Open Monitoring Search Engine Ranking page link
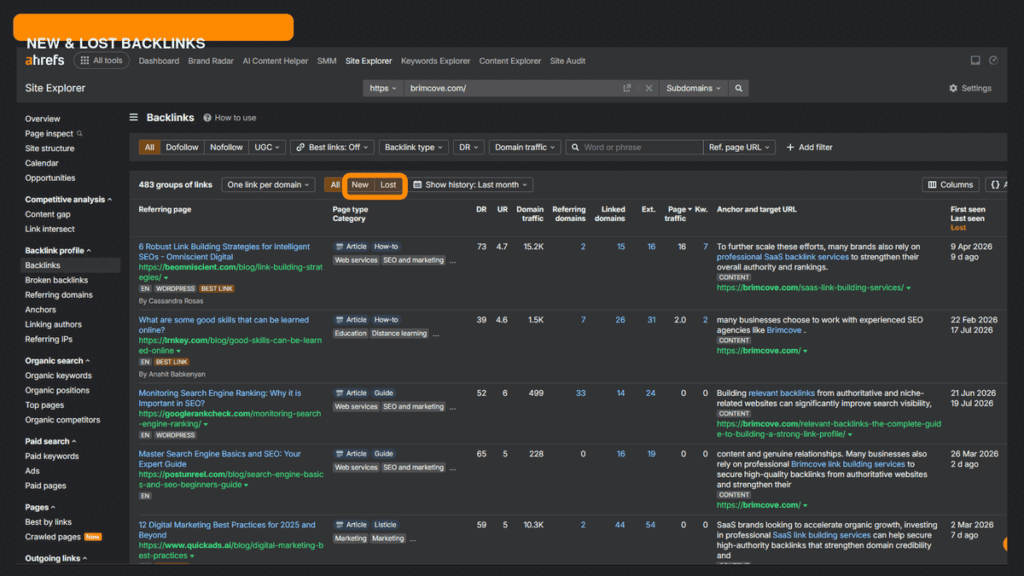Screen dimensions: 1024x576 pyautogui.click(x=219, y=398)
